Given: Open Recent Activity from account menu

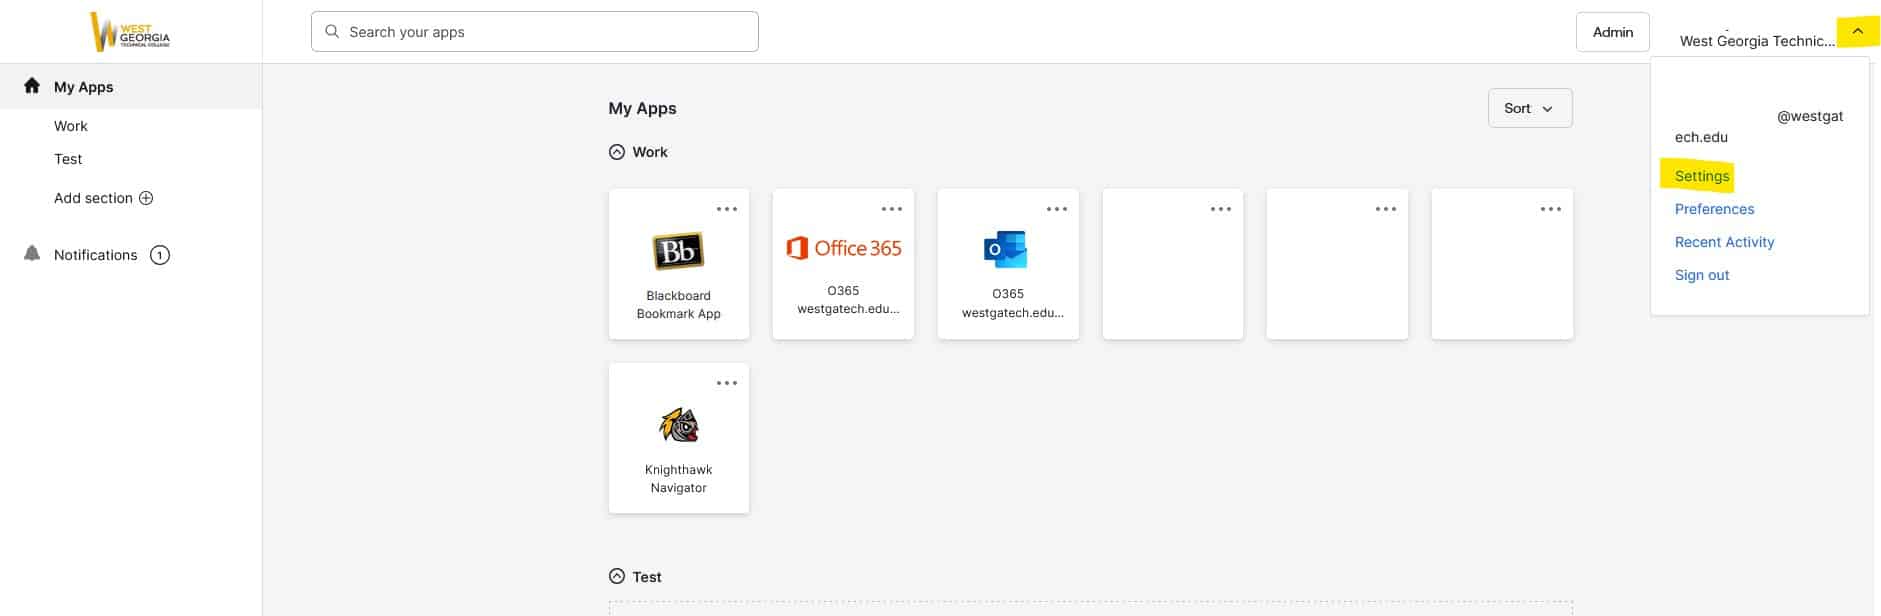Looking at the screenshot, I should pos(1724,242).
